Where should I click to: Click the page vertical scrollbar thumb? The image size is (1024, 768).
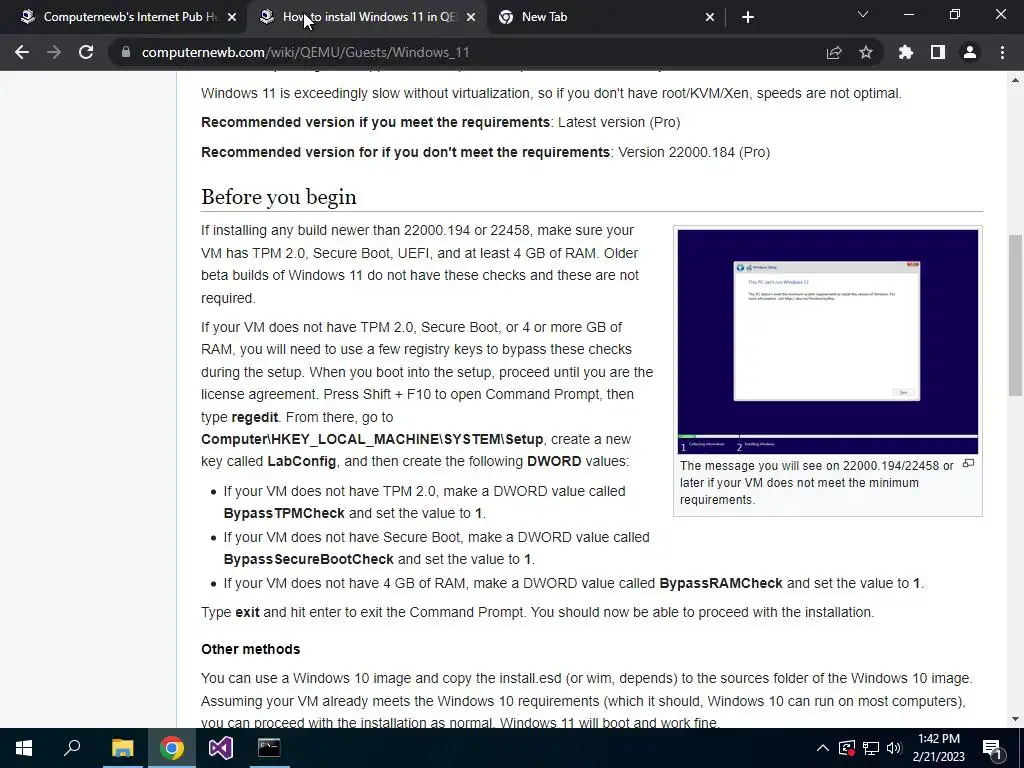click(1015, 315)
